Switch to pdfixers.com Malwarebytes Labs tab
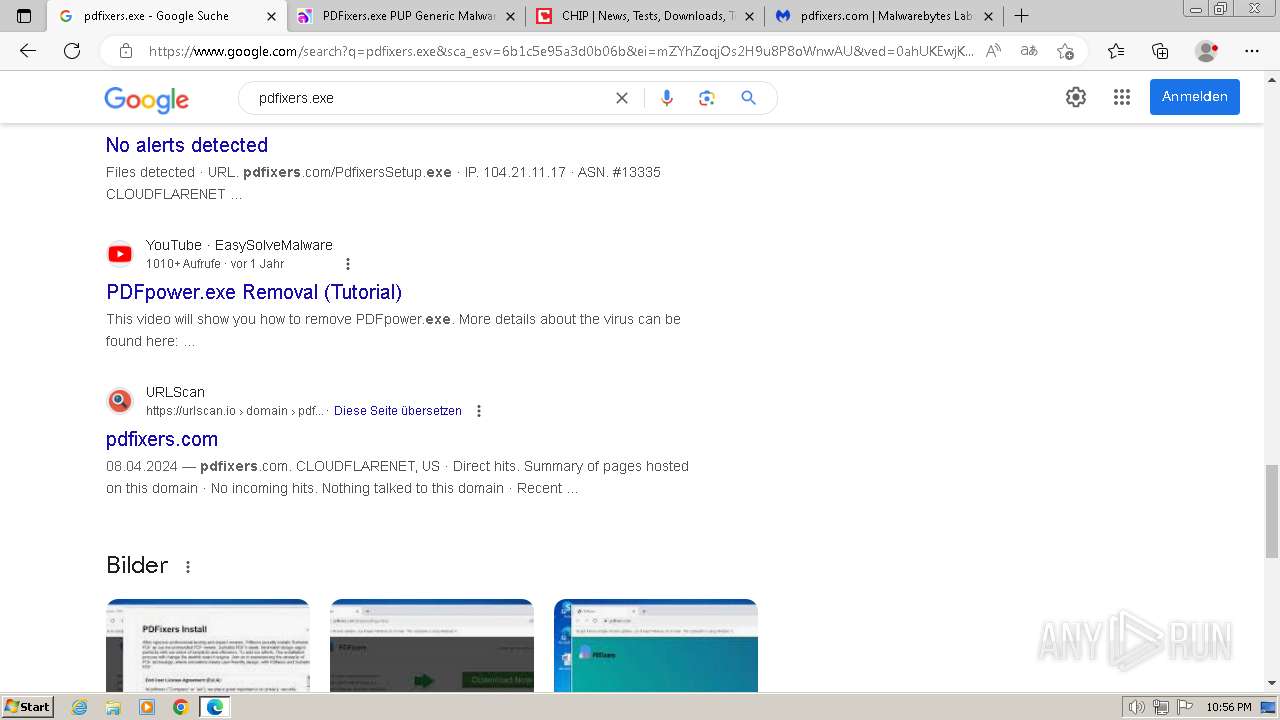1280x720 pixels. pyautogui.click(x=886, y=16)
